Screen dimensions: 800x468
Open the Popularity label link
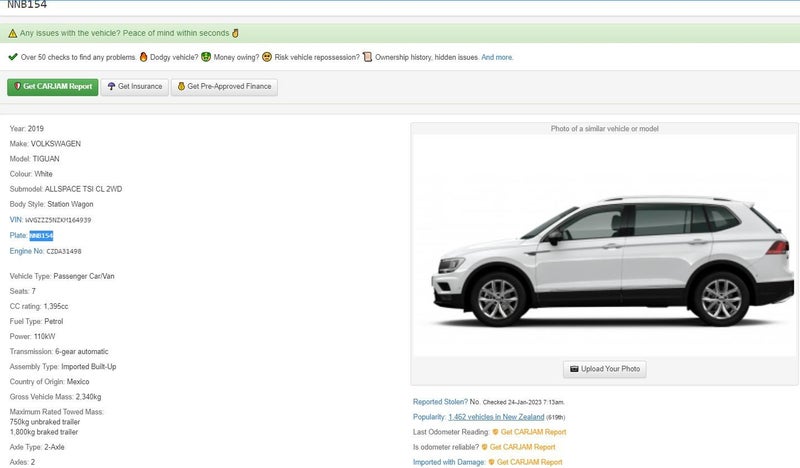(x=429, y=417)
